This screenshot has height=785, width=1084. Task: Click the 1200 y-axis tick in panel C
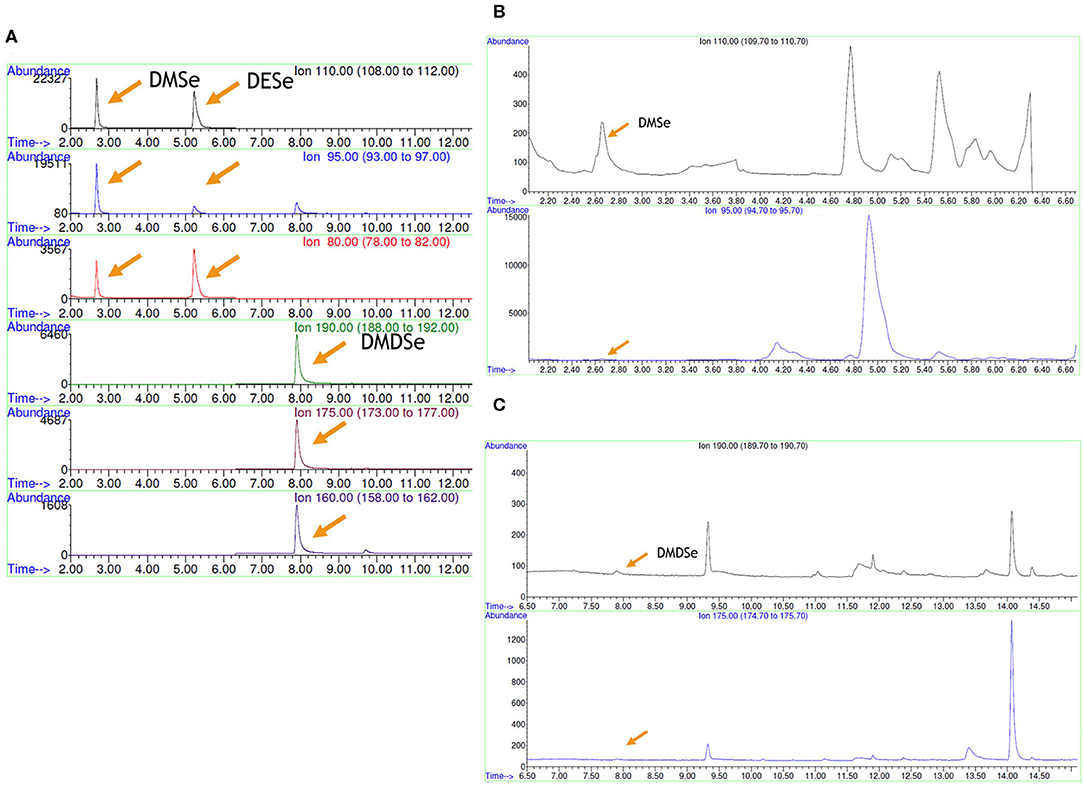[x=518, y=640]
